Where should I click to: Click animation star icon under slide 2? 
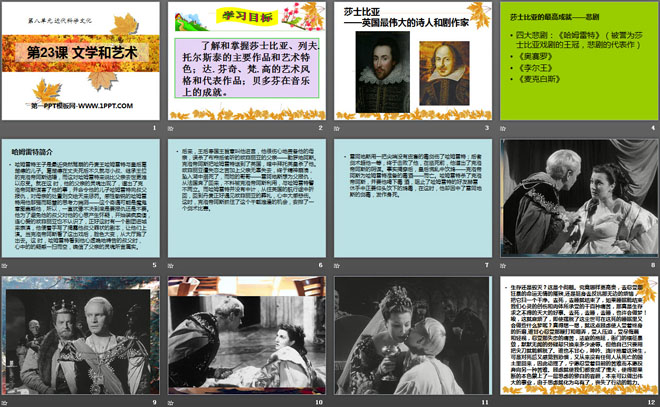[170, 128]
